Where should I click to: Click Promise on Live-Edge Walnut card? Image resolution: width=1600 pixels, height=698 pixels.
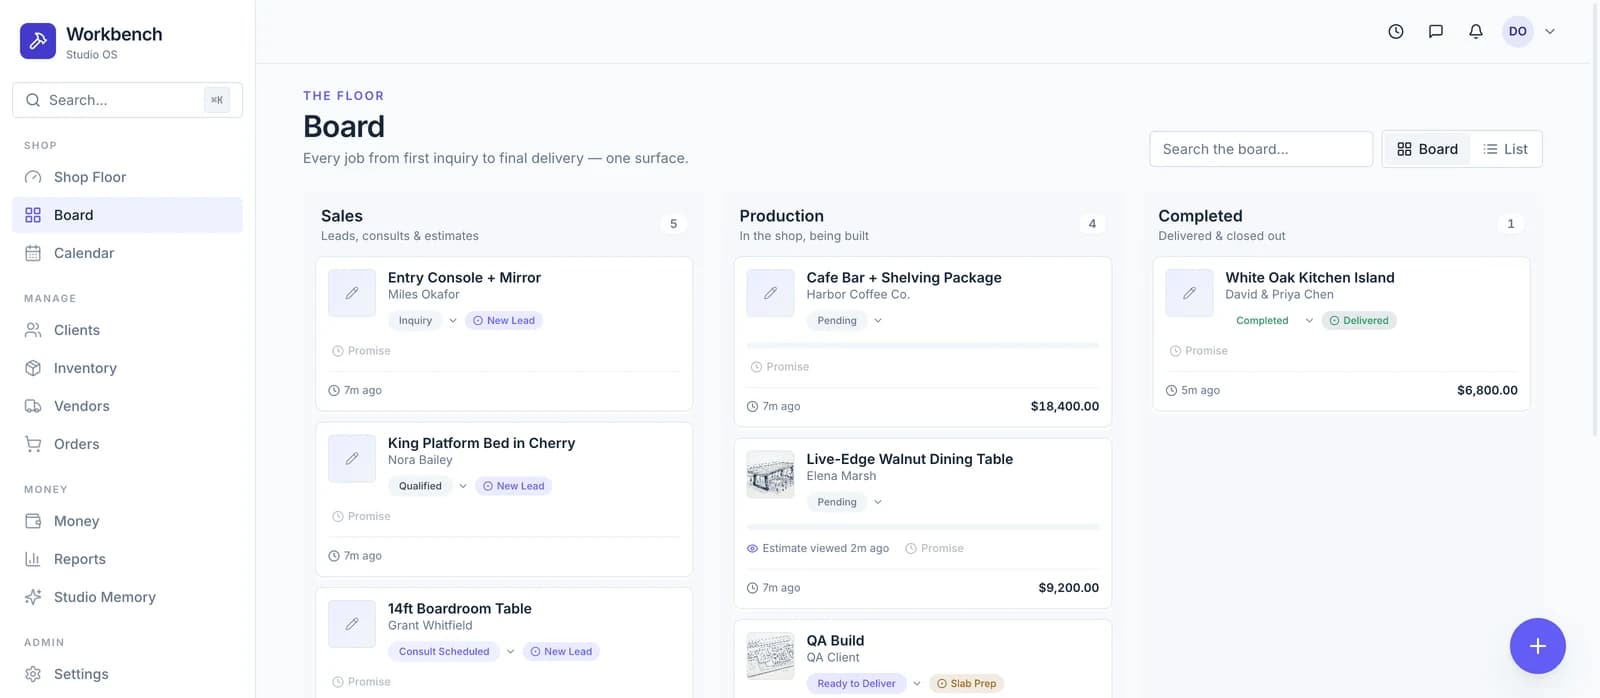coord(935,548)
